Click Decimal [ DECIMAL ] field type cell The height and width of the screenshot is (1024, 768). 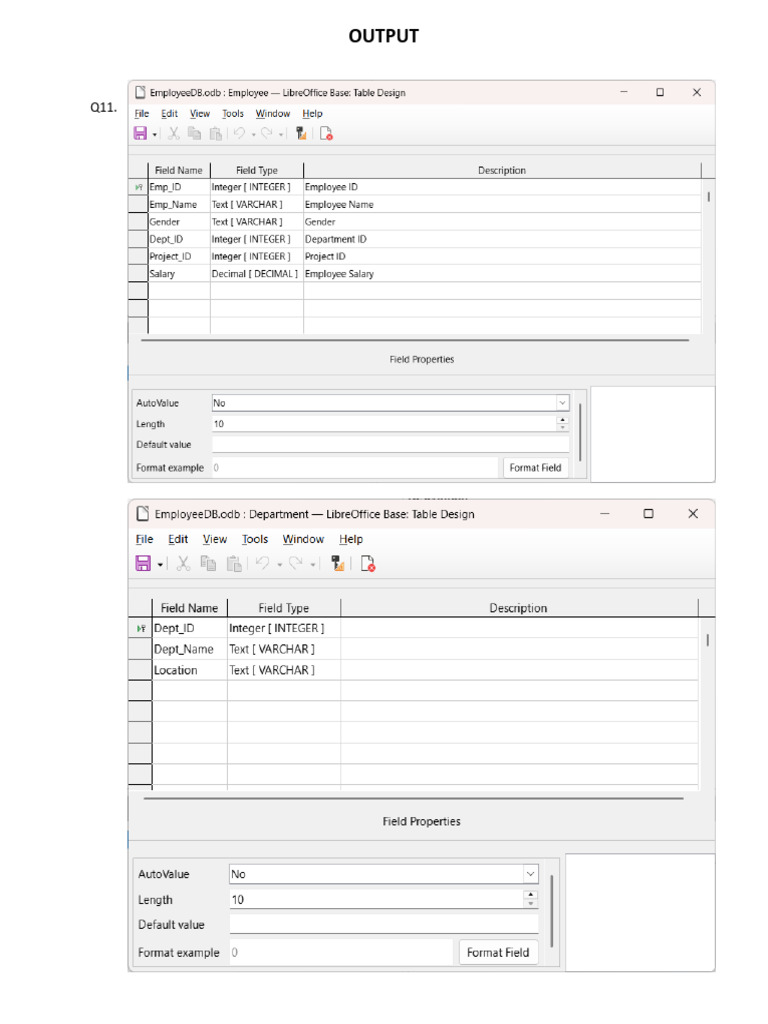[257, 274]
